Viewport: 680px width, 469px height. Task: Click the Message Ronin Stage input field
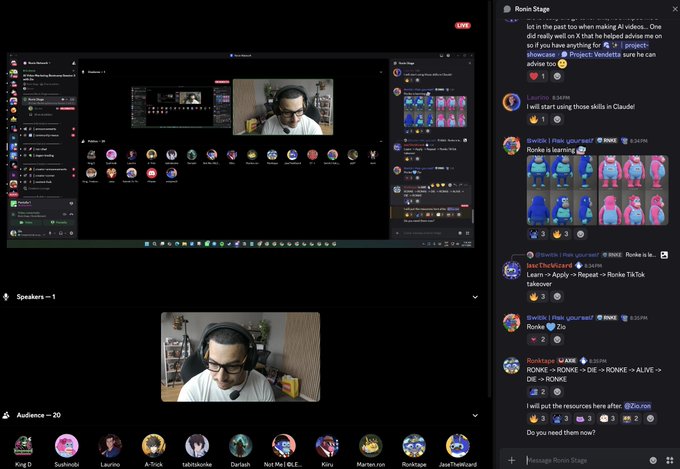click(585, 460)
